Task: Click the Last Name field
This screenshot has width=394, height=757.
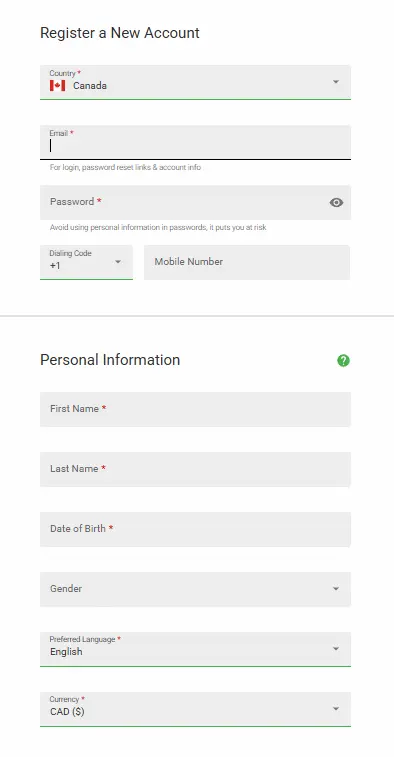Action: coord(195,469)
